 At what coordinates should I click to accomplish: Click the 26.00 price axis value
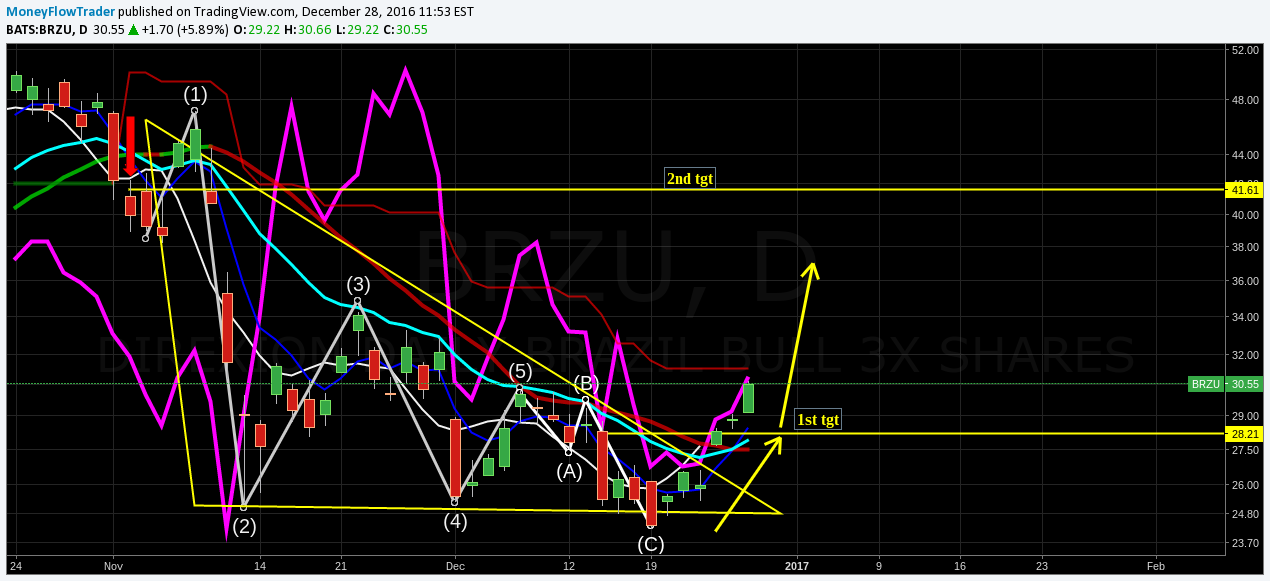point(1243,485)
